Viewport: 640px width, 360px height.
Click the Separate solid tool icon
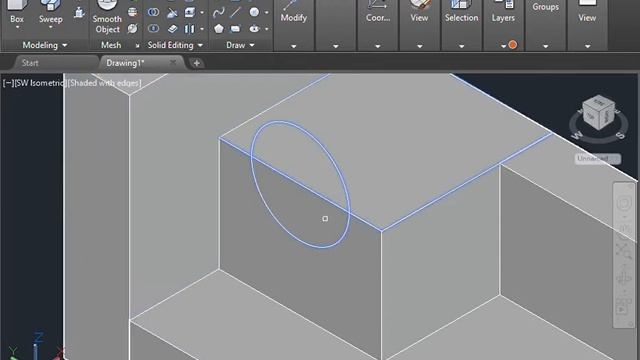(189, 29)
